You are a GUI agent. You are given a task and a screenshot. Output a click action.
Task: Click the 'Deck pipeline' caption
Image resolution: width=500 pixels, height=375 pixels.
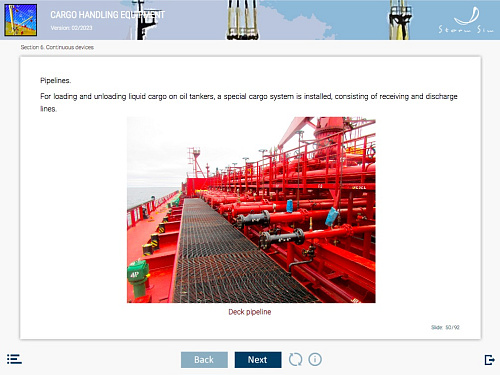pyautogui.click(x=250, y=312)
